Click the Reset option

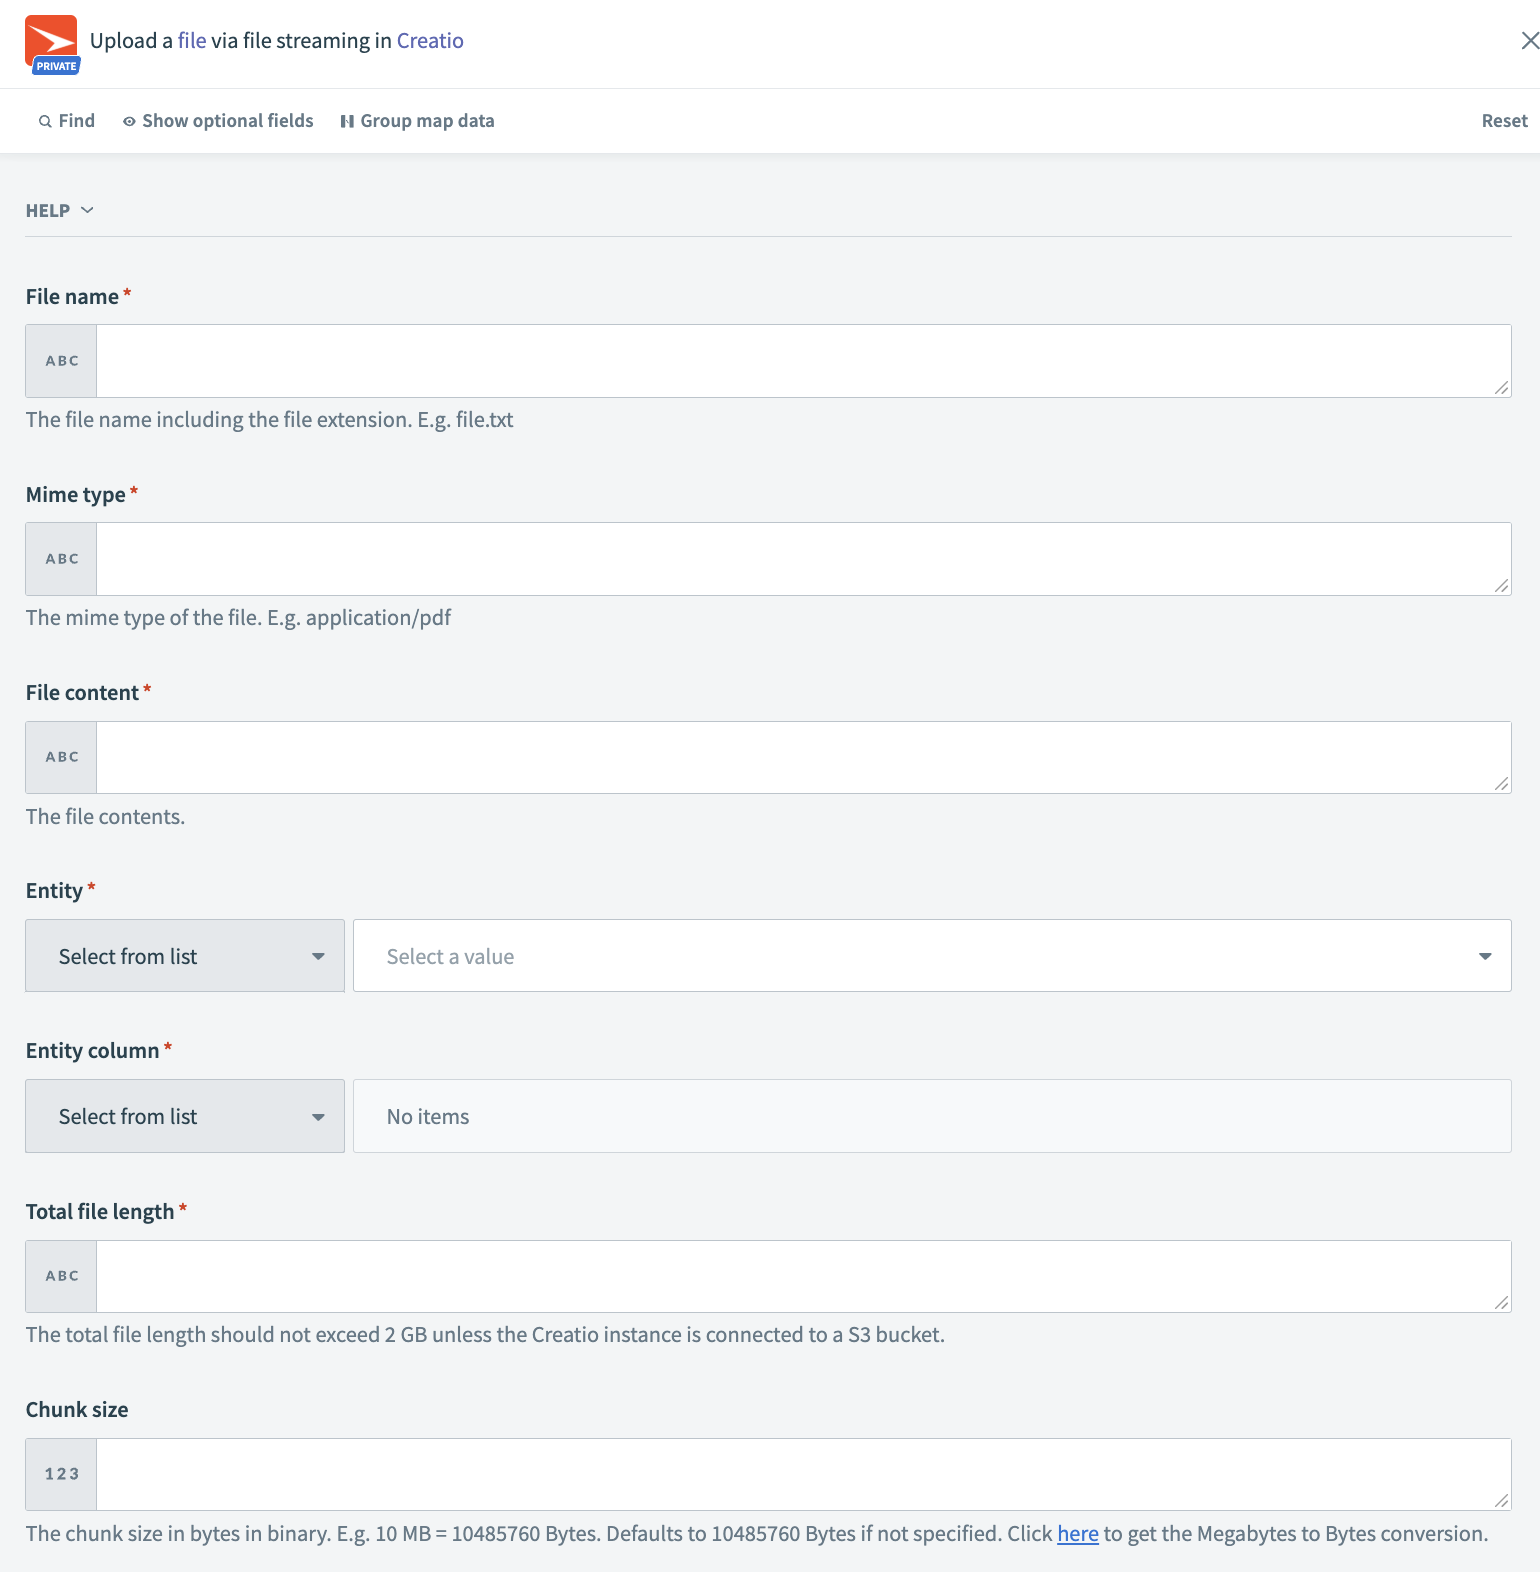pos(1503,120)
